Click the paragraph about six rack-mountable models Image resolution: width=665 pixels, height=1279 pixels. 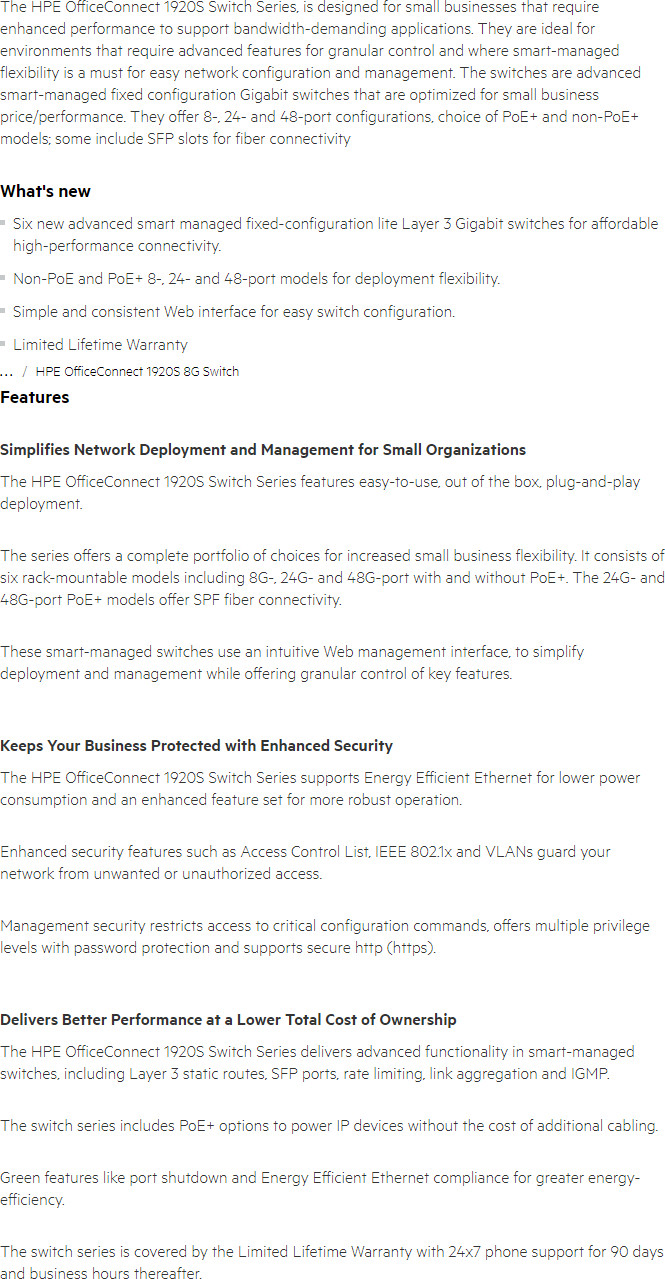click(332, 578)
